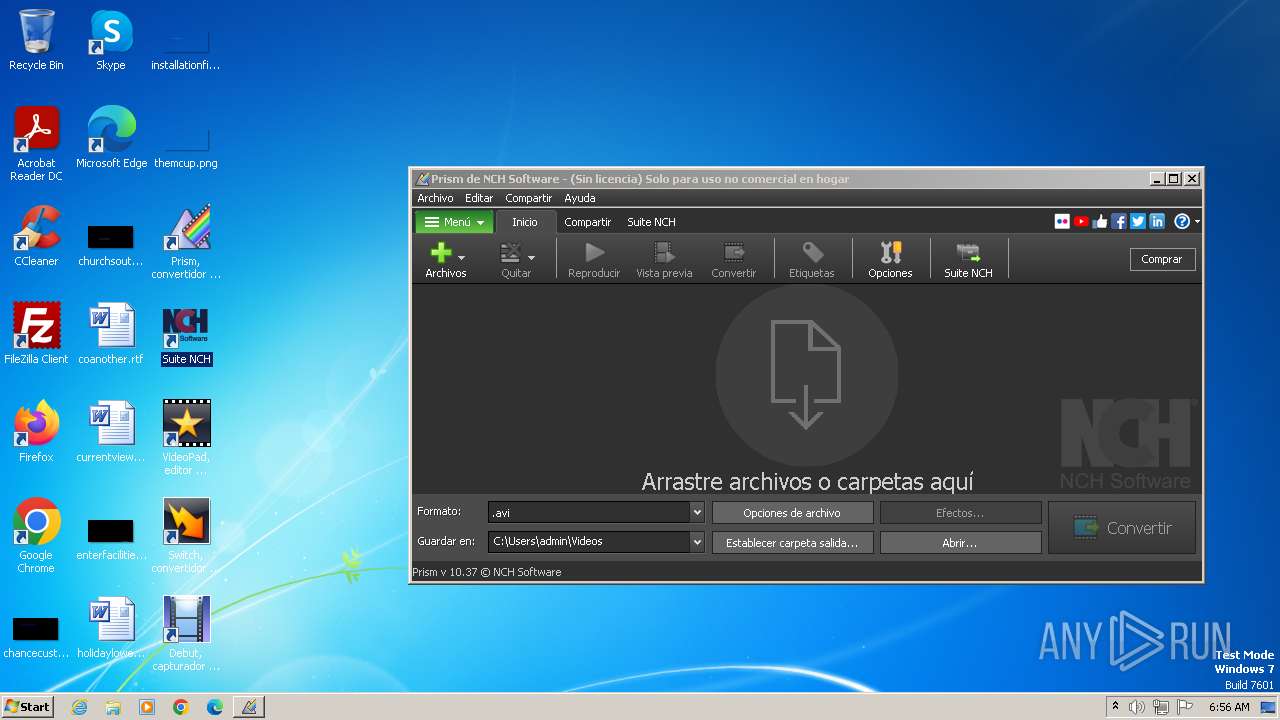
Task: Switch to the Inicio tab
Action: click(525, 222)
